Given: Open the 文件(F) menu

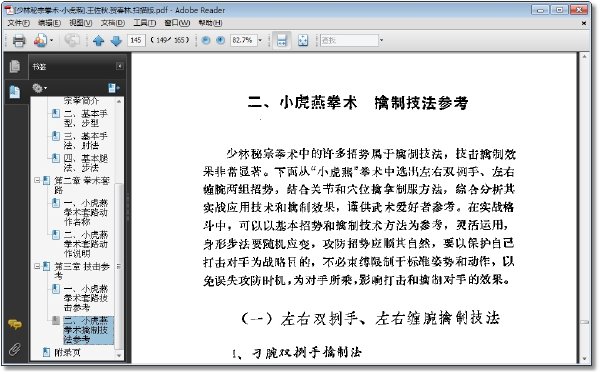Looking at the screenshot, I should pos(18,23).
